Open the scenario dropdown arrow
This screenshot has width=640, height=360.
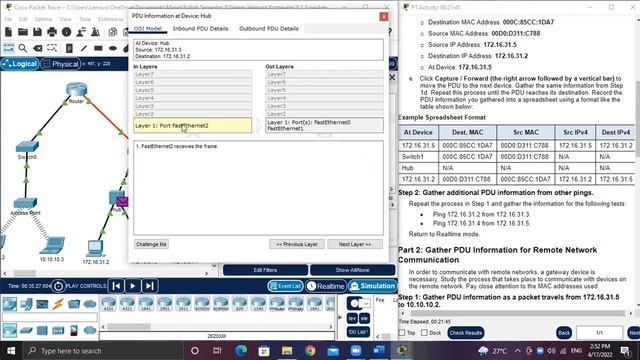[x=366, y=303]
